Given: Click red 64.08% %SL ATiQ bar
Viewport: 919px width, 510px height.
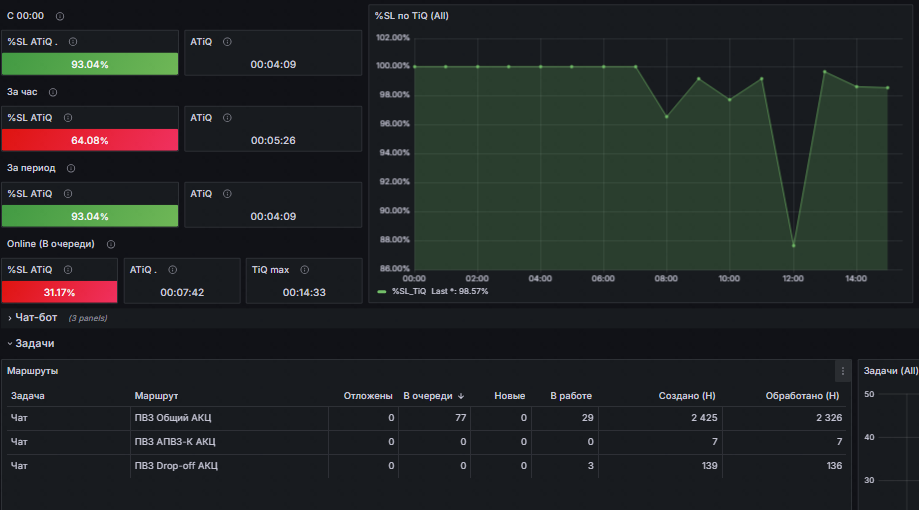Looking at the screenshot, I should [x=90, y=140].
